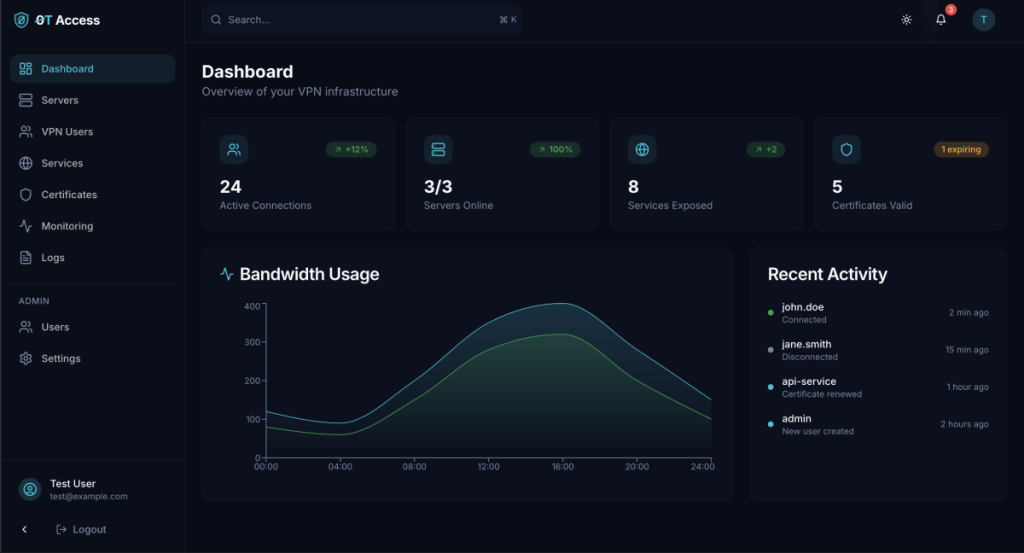Go to VPN Users in sidebar
Image resolution: width=1024 pixels, height=553 pixels.
click(66, 132)
